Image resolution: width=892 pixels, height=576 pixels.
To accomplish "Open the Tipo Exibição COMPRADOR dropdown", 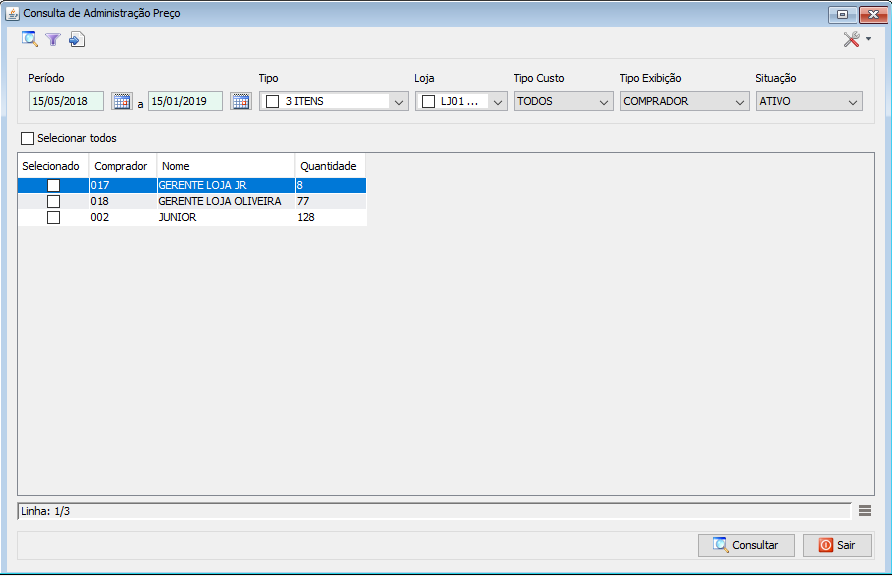I will tap(684, 101).
